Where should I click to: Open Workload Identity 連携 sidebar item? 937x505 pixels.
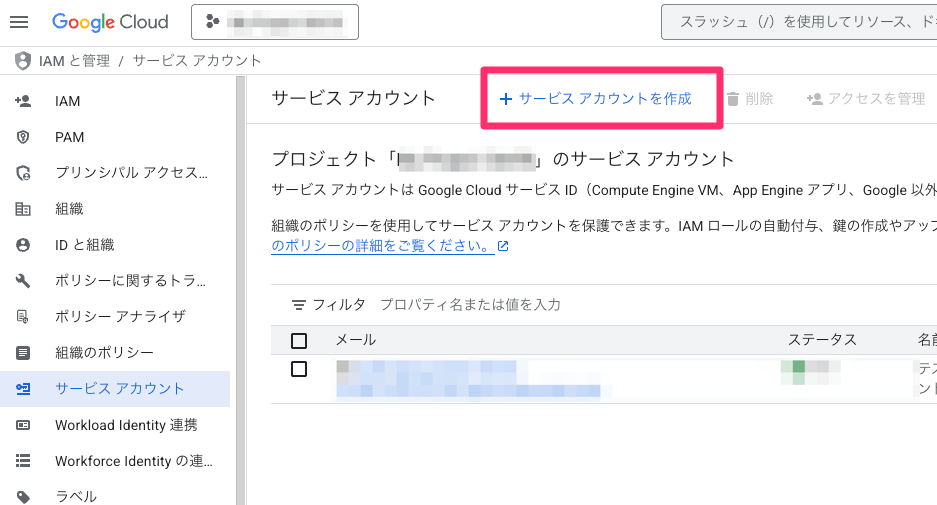[x=126, y=425]
